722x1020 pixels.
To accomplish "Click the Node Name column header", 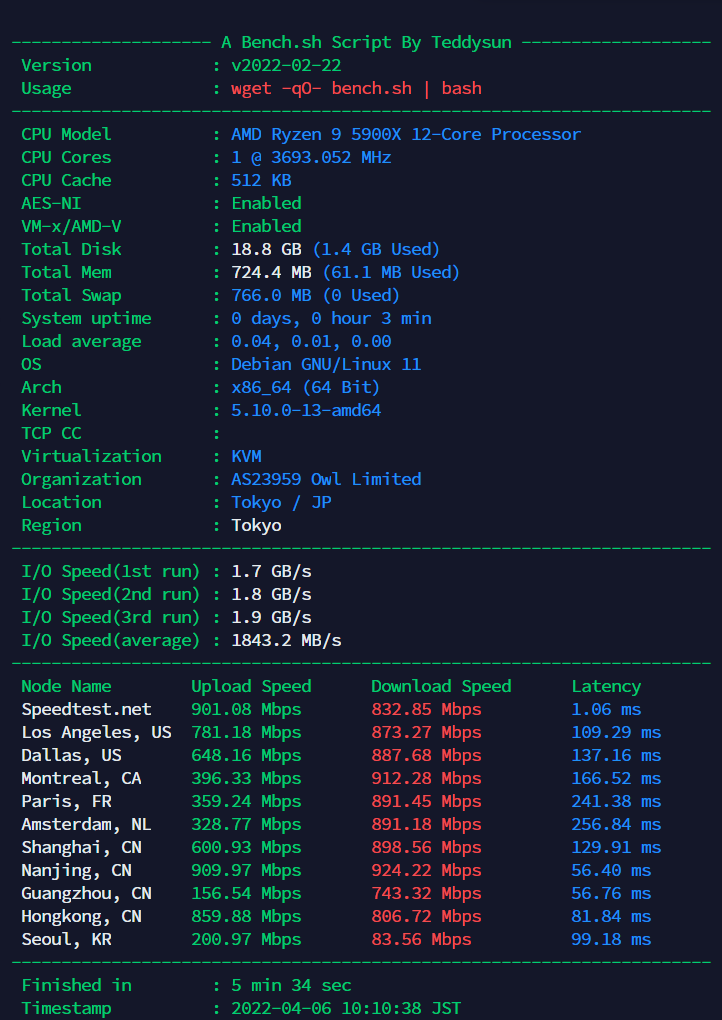I will pyautogui.click(x=66, y=686).
